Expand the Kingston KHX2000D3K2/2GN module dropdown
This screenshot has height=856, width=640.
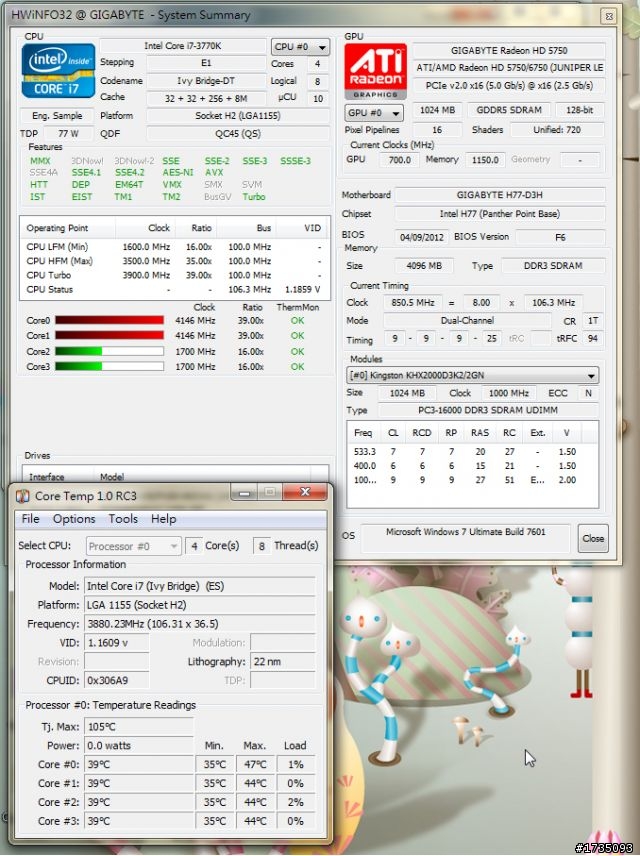(x=472, y=376)
